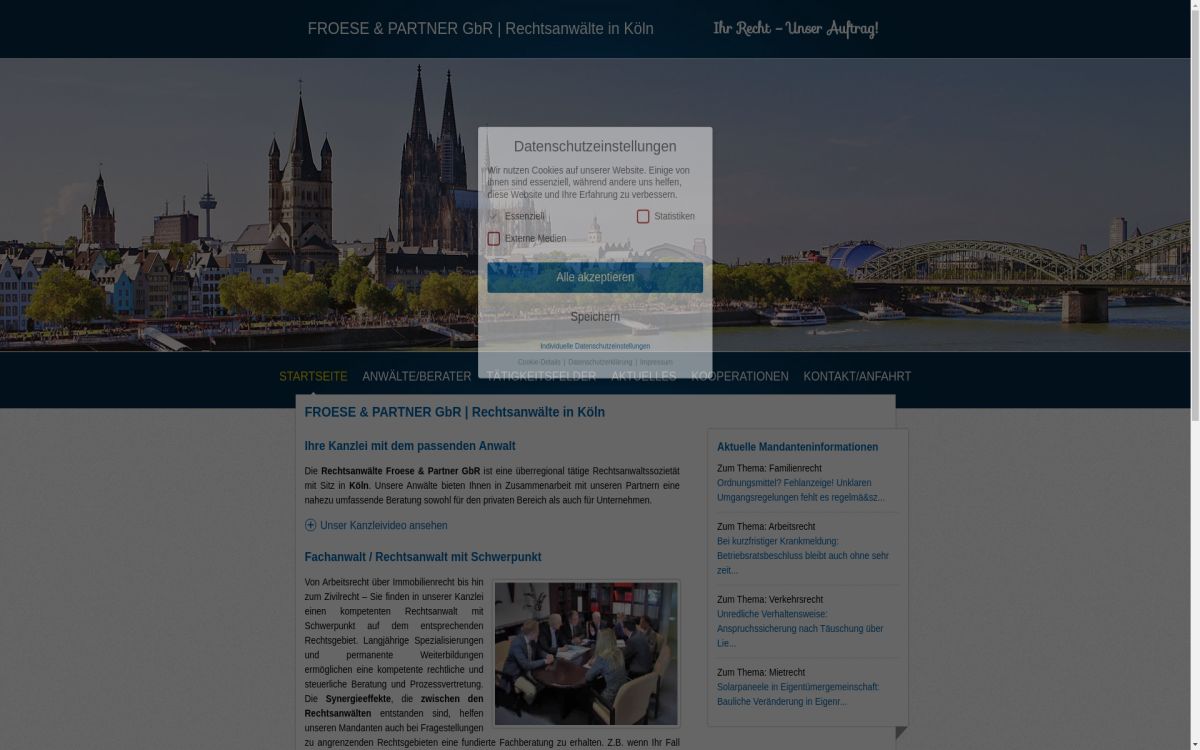
Task: Select the STARTSEITE navigation item
Action: tap(313, 376)
